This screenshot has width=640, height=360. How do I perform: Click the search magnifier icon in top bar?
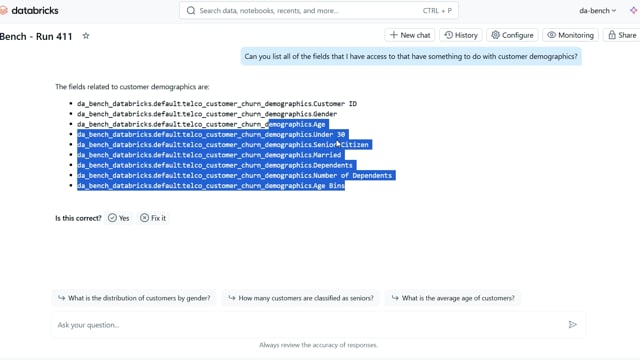(191, 11)
